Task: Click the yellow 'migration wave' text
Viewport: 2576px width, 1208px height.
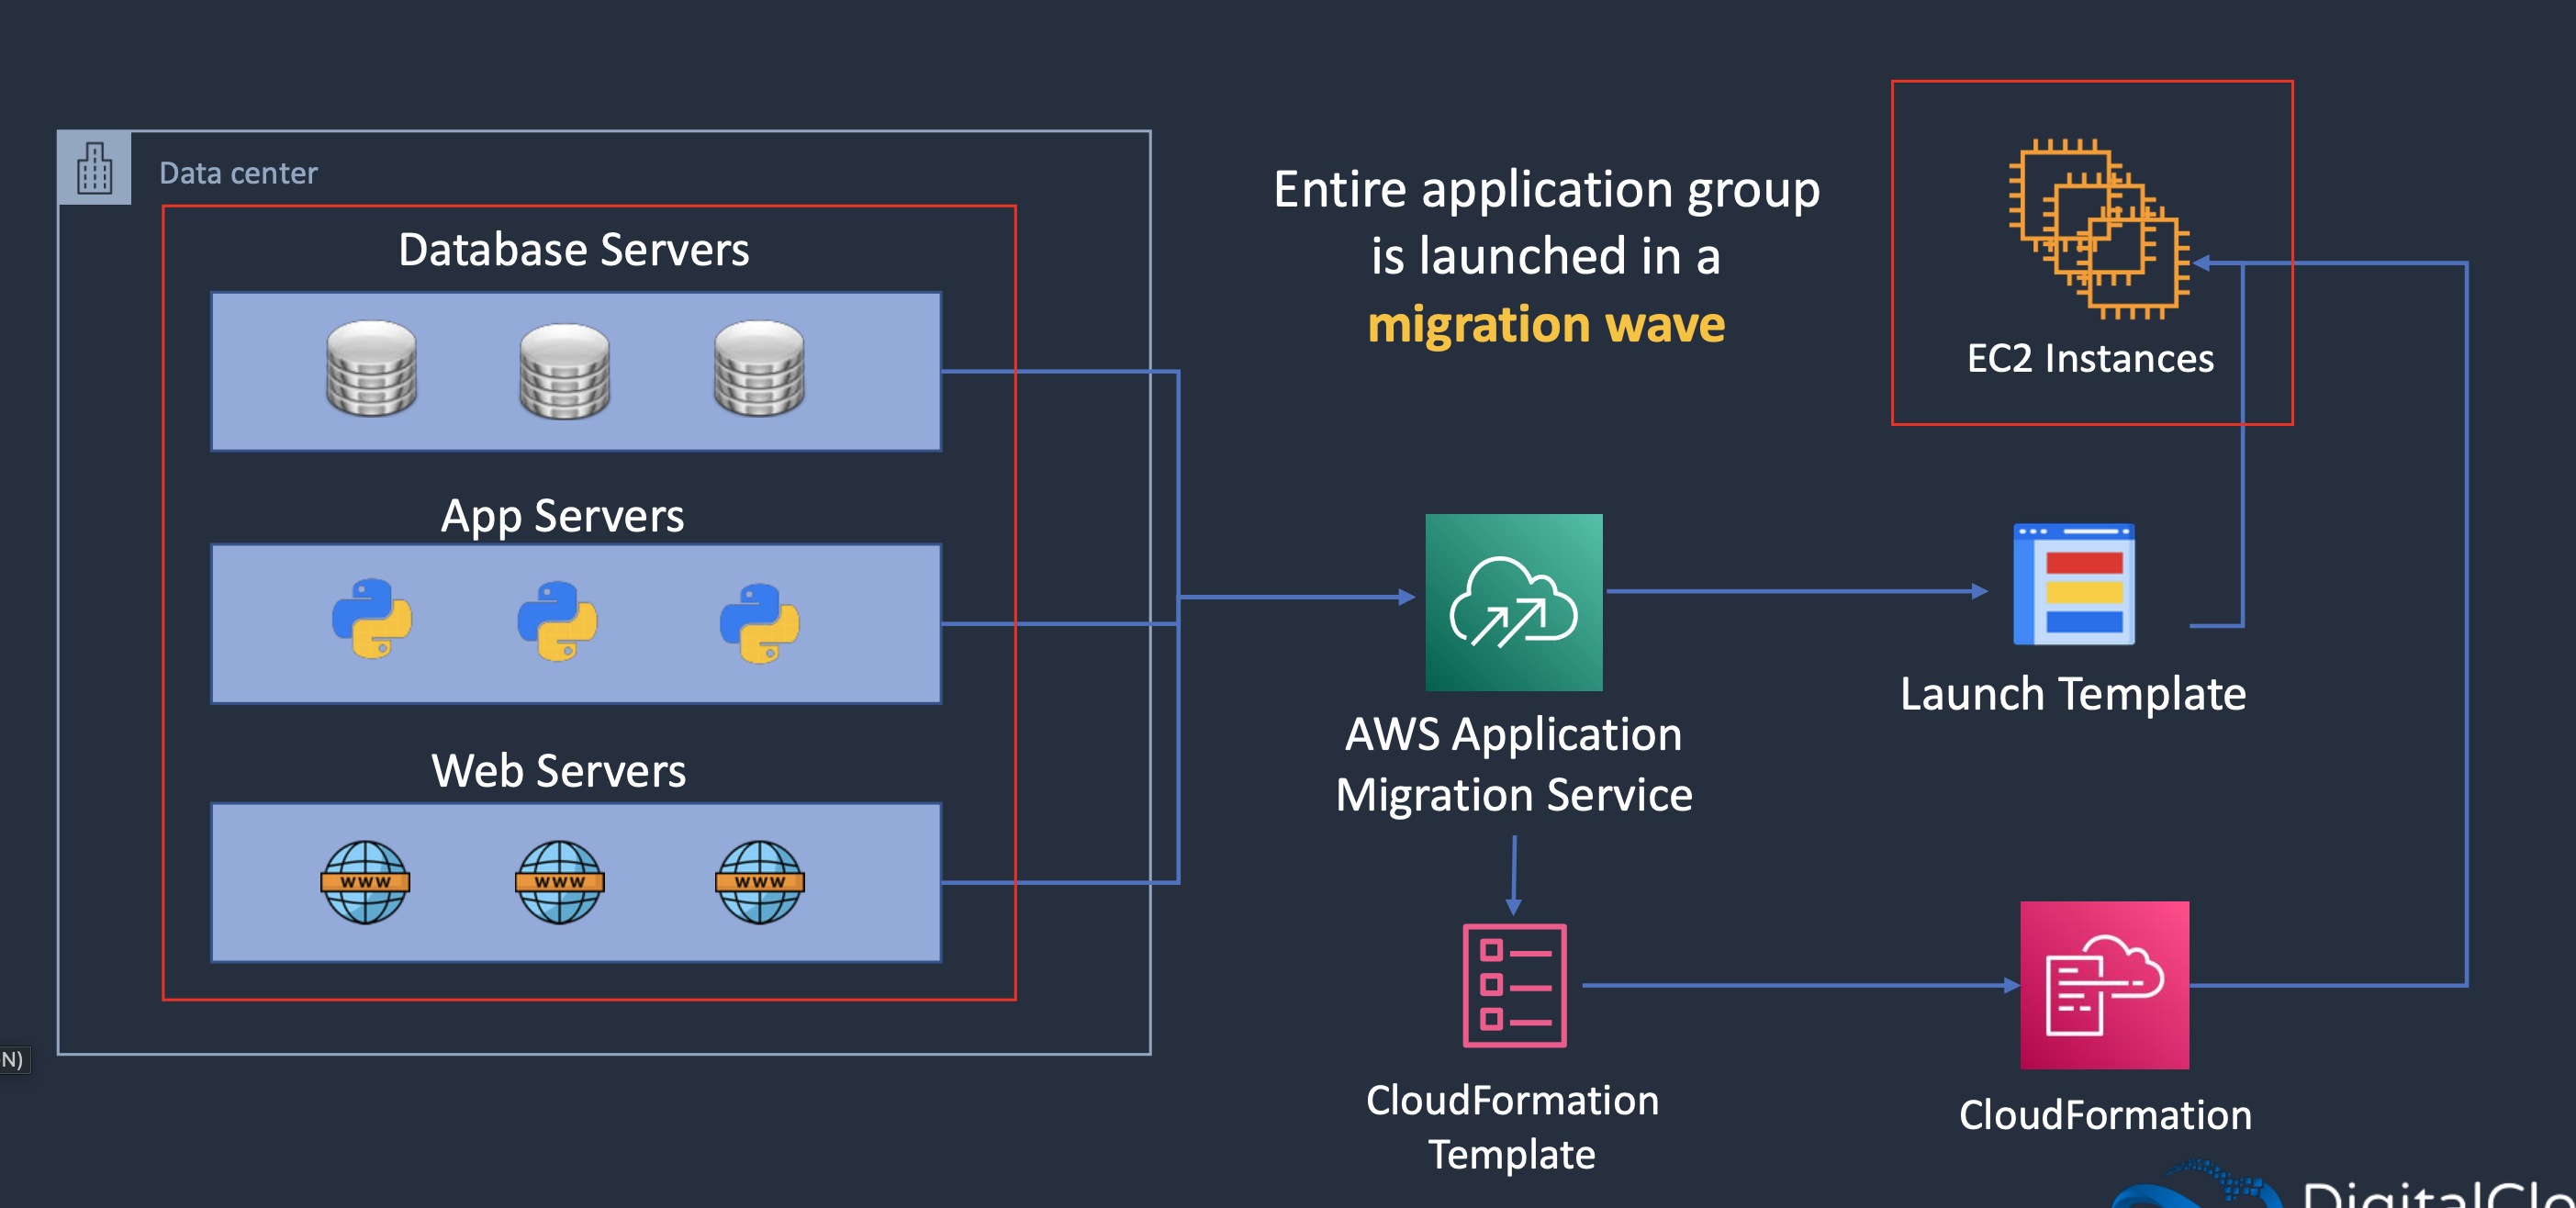Action: [1545, 325]
